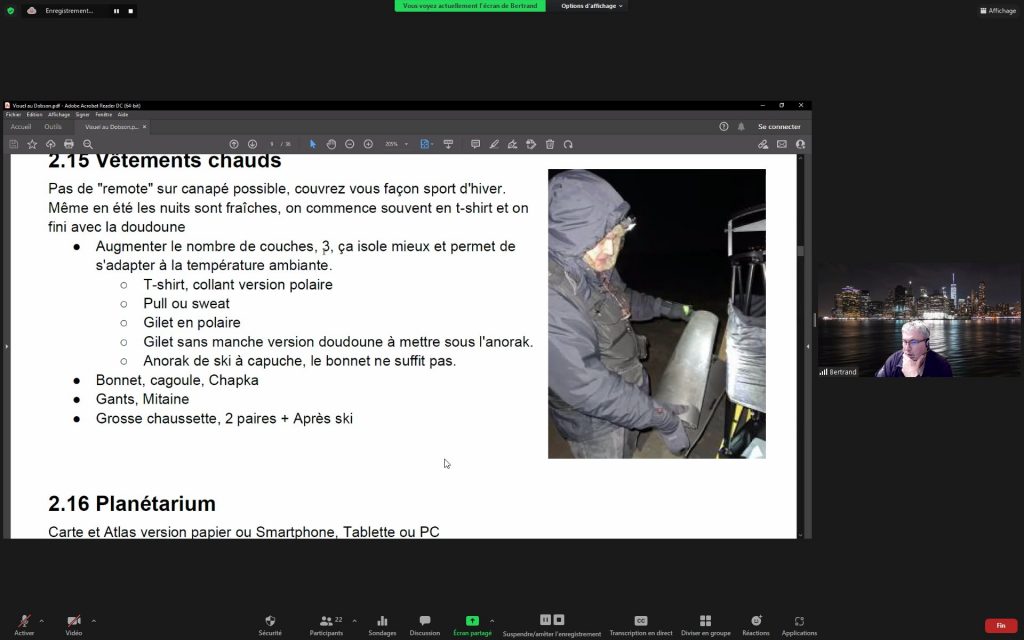Open the Affichage menu in Acrobat

tap(59, 115)
